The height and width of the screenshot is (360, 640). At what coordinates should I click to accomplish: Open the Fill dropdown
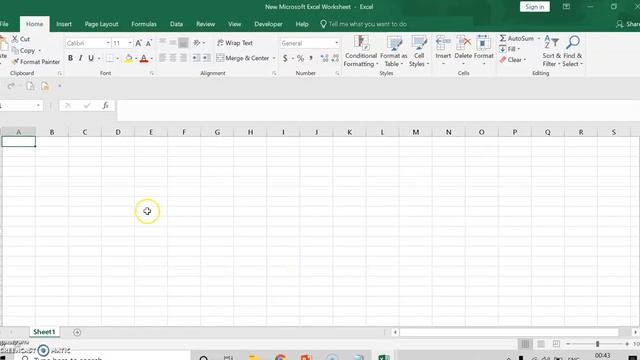pyautogui.click(x=510, y=49)
